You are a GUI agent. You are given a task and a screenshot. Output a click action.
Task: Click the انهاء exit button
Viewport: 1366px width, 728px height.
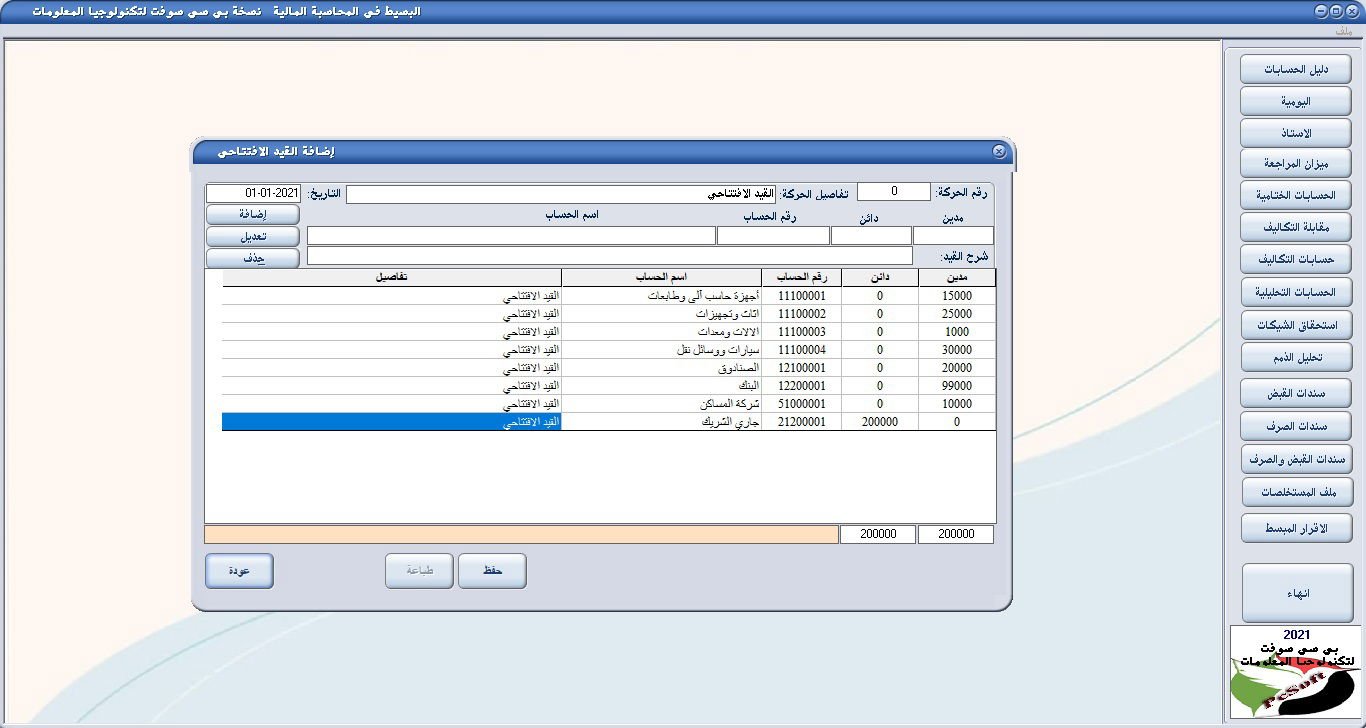pos(1296,593)
